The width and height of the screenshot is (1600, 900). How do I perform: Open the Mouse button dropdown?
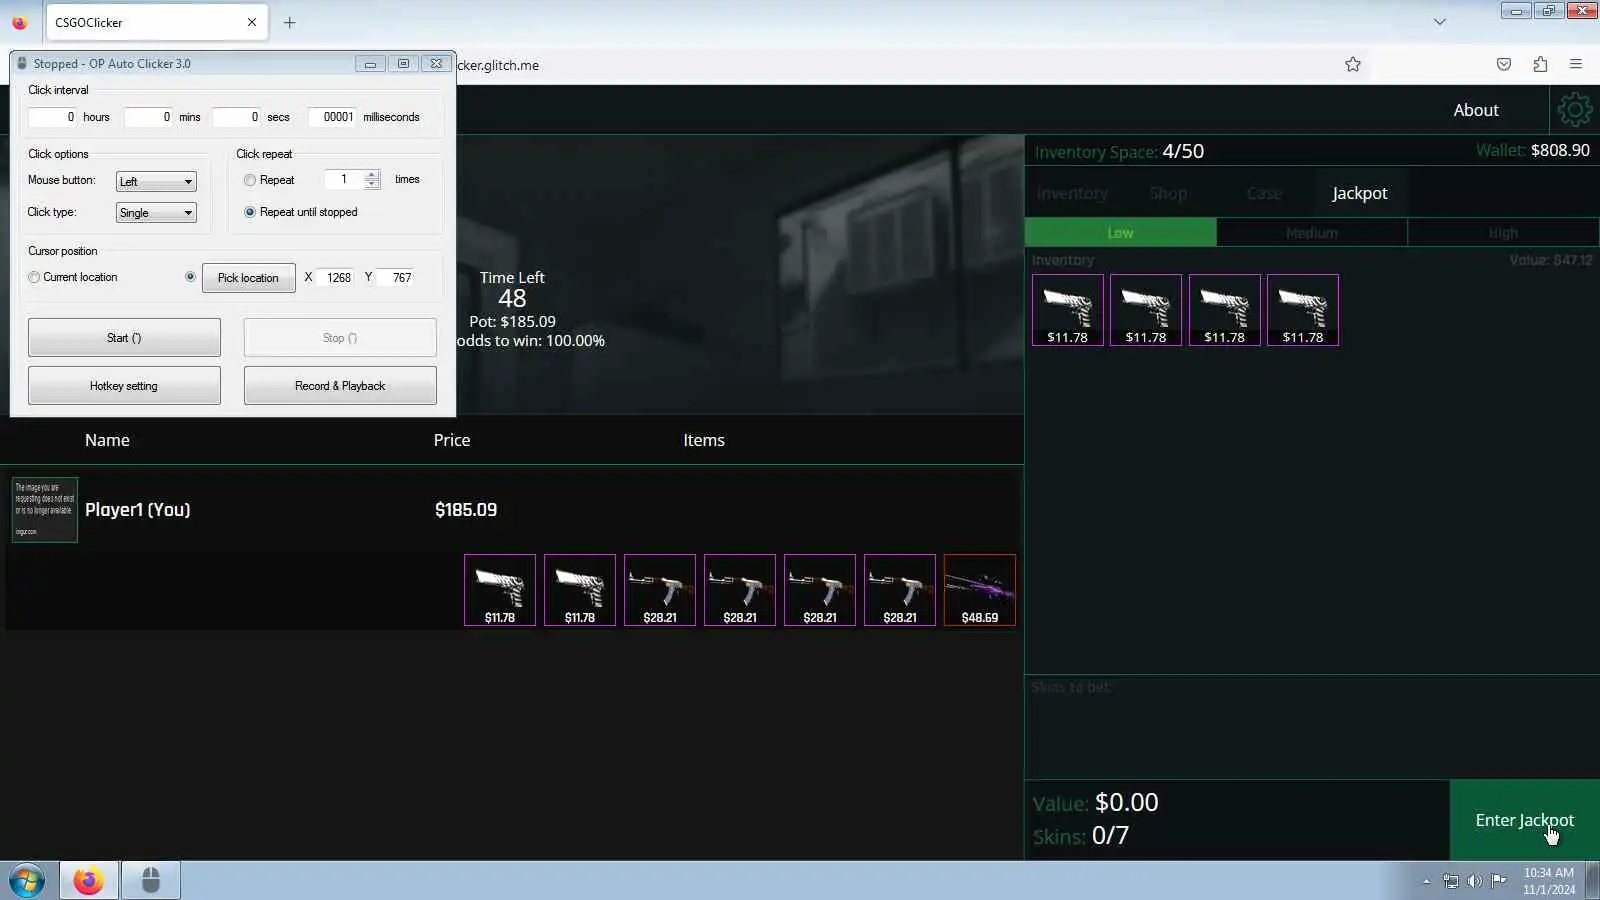[x=156, y=181]
